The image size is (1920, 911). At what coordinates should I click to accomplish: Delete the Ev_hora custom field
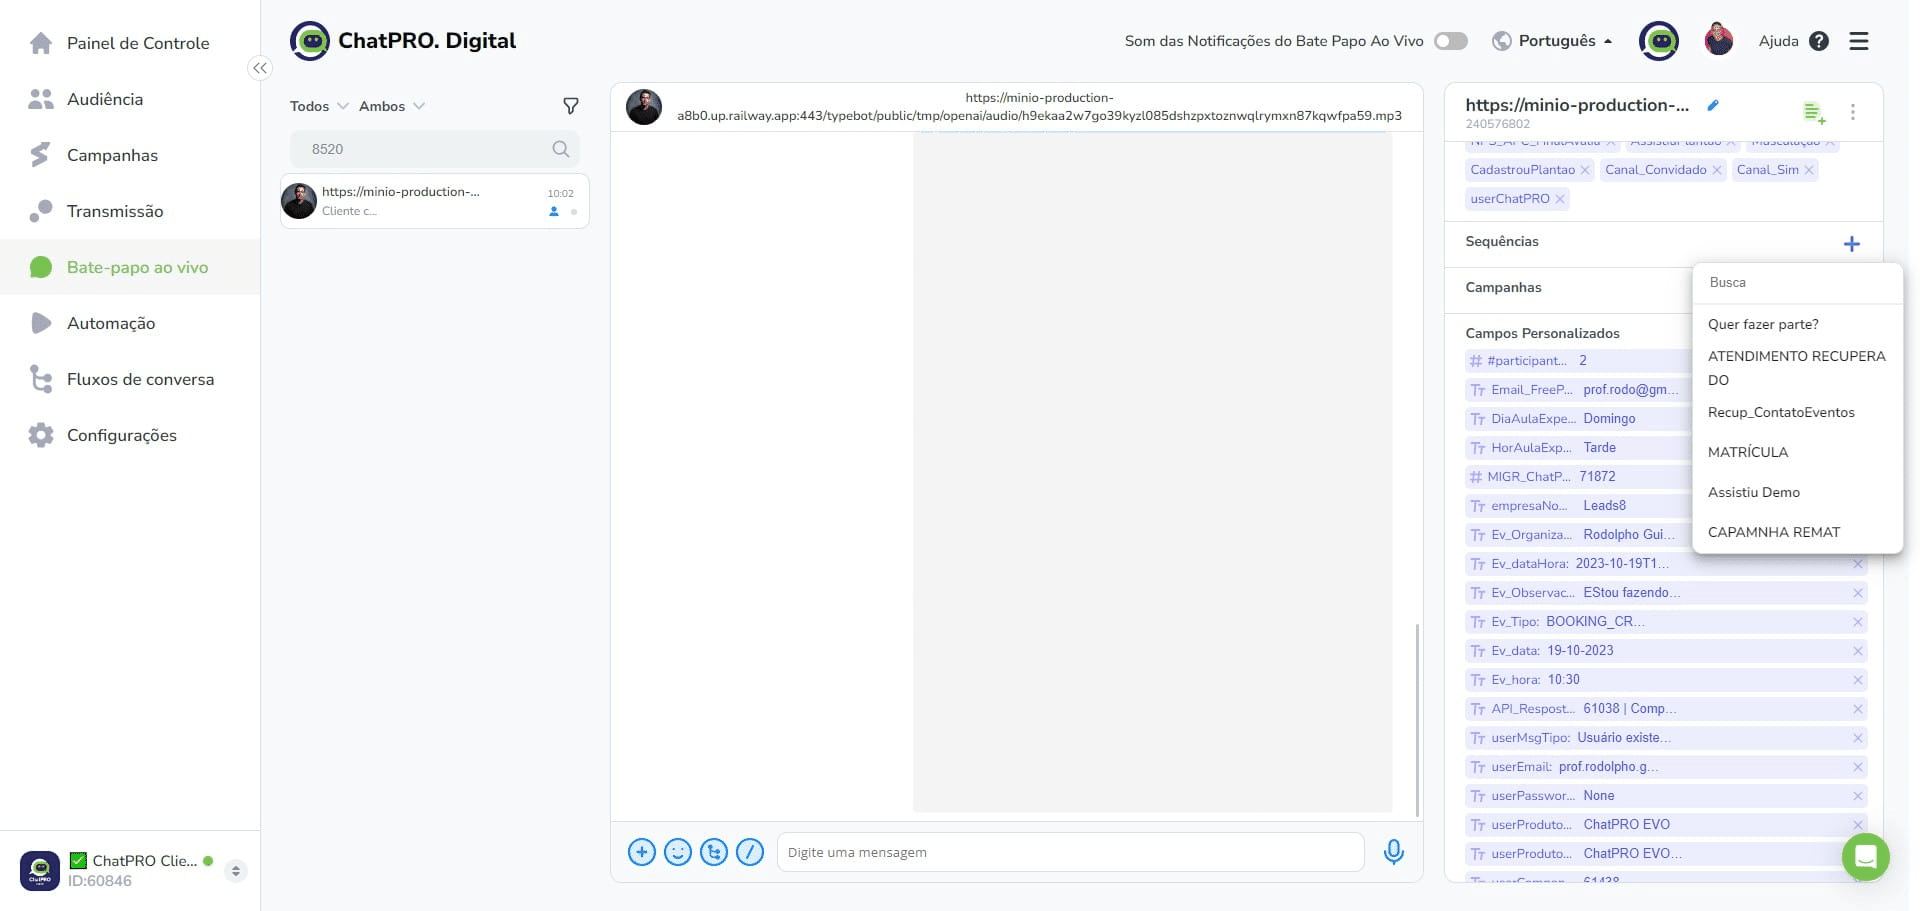click(x=1858, y=680)
